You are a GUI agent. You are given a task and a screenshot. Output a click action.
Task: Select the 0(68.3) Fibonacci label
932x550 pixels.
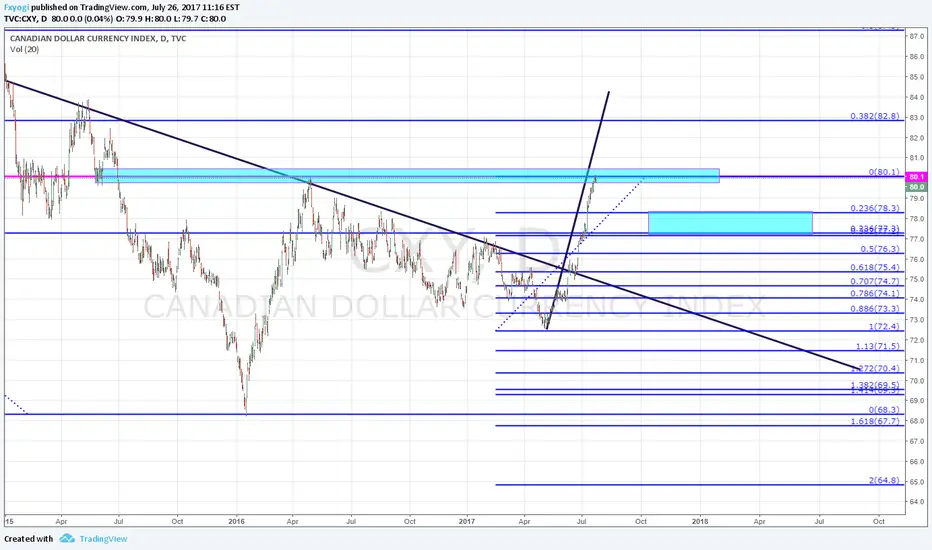point(884,410)
